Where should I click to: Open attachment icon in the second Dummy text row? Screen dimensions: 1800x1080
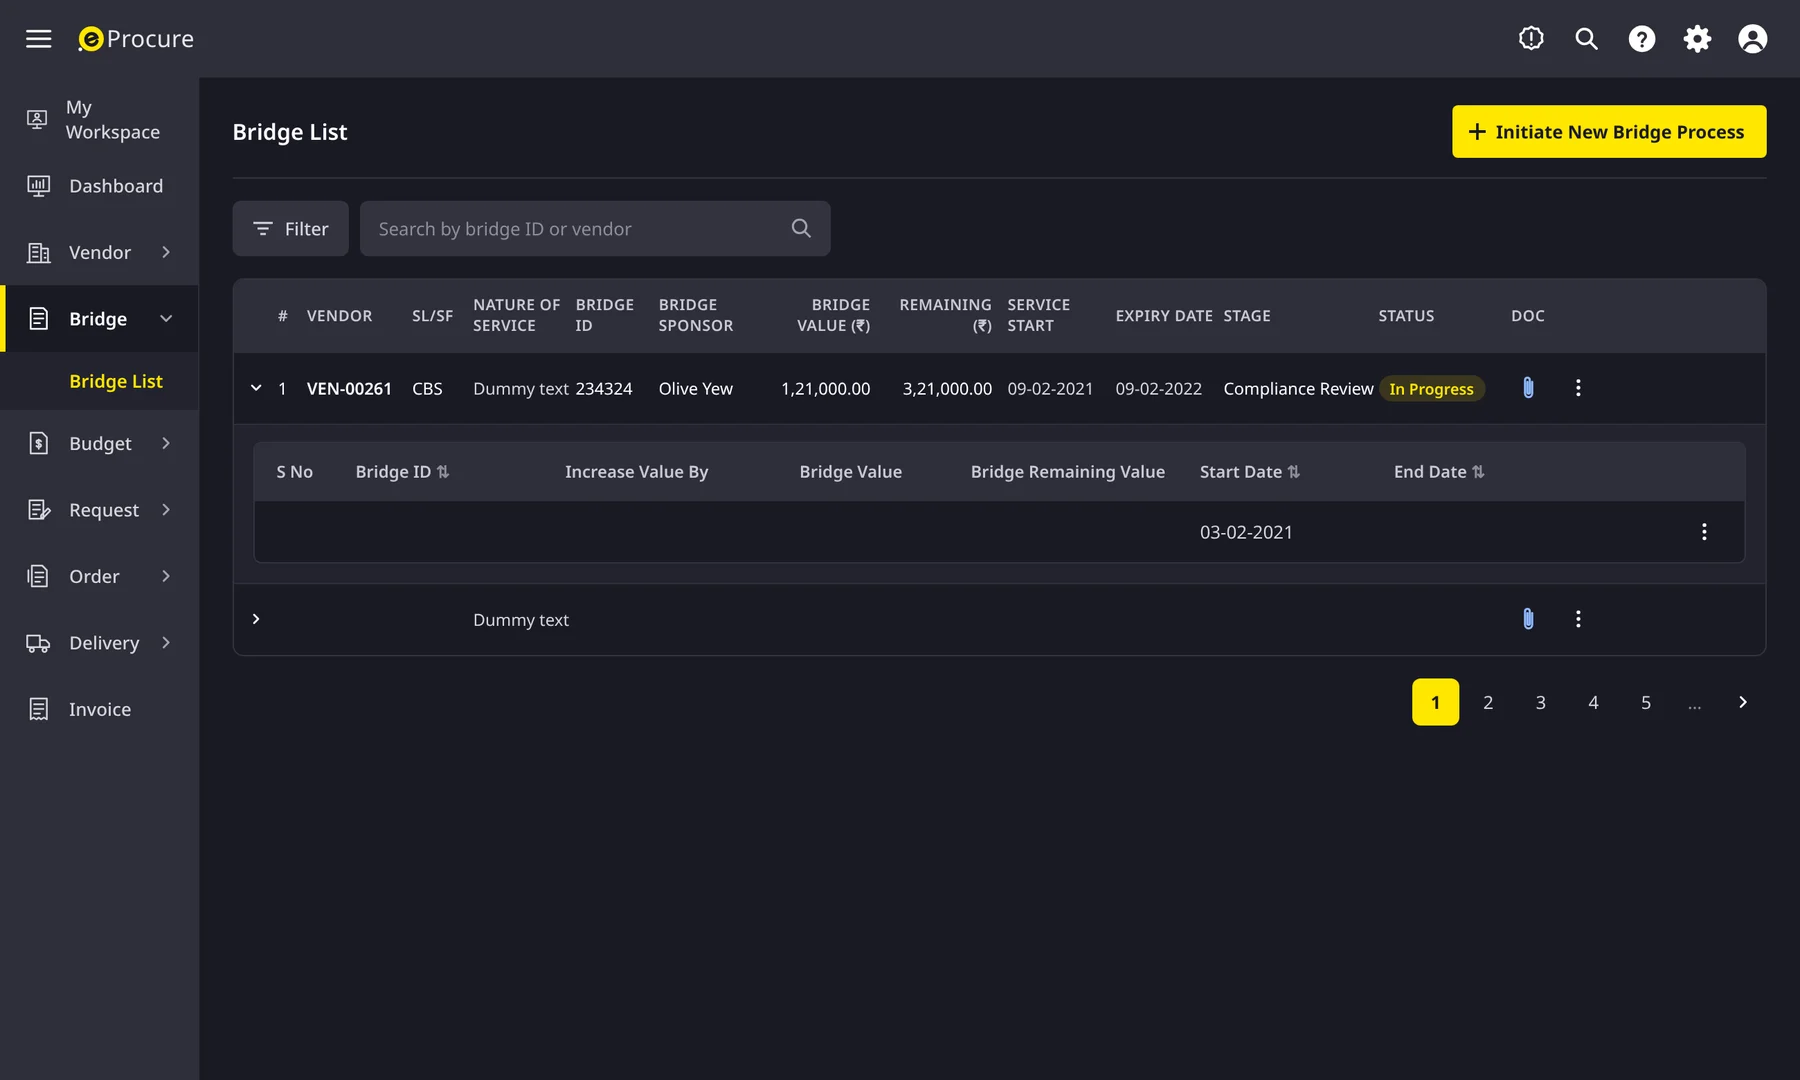point(1528,619)
